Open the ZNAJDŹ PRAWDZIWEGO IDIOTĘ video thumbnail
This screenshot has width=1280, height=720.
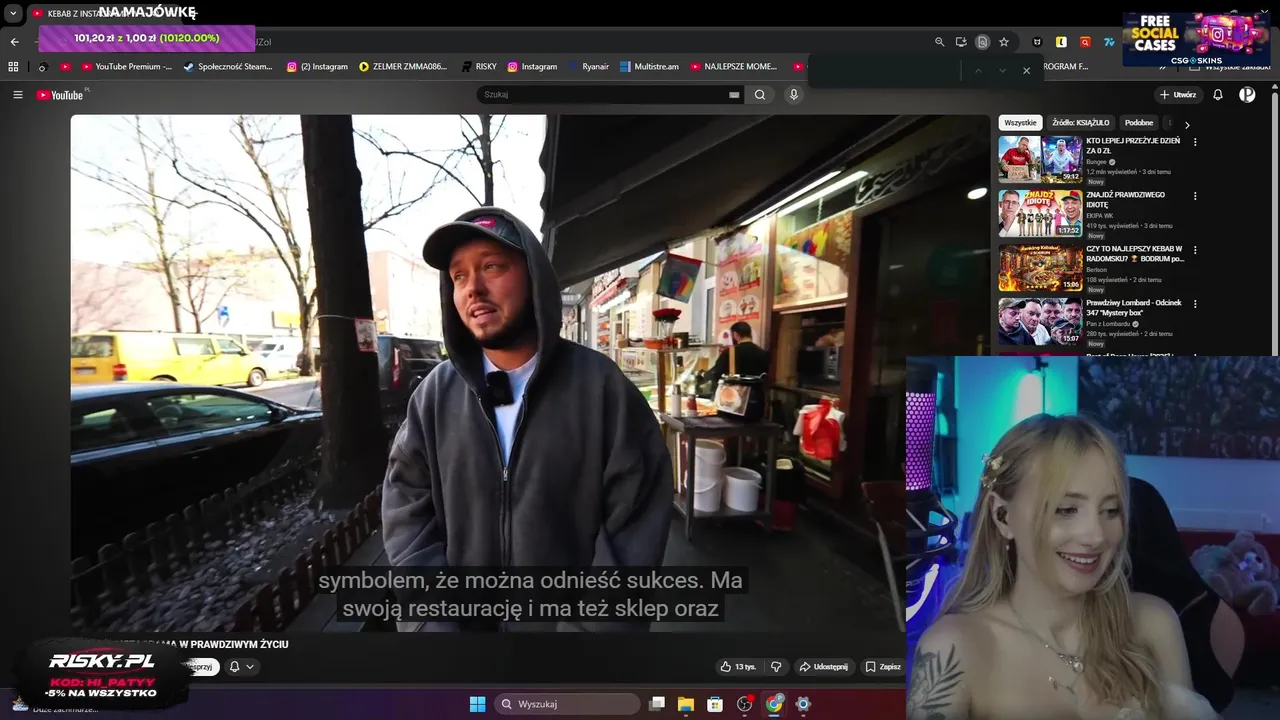(1040, 213)
